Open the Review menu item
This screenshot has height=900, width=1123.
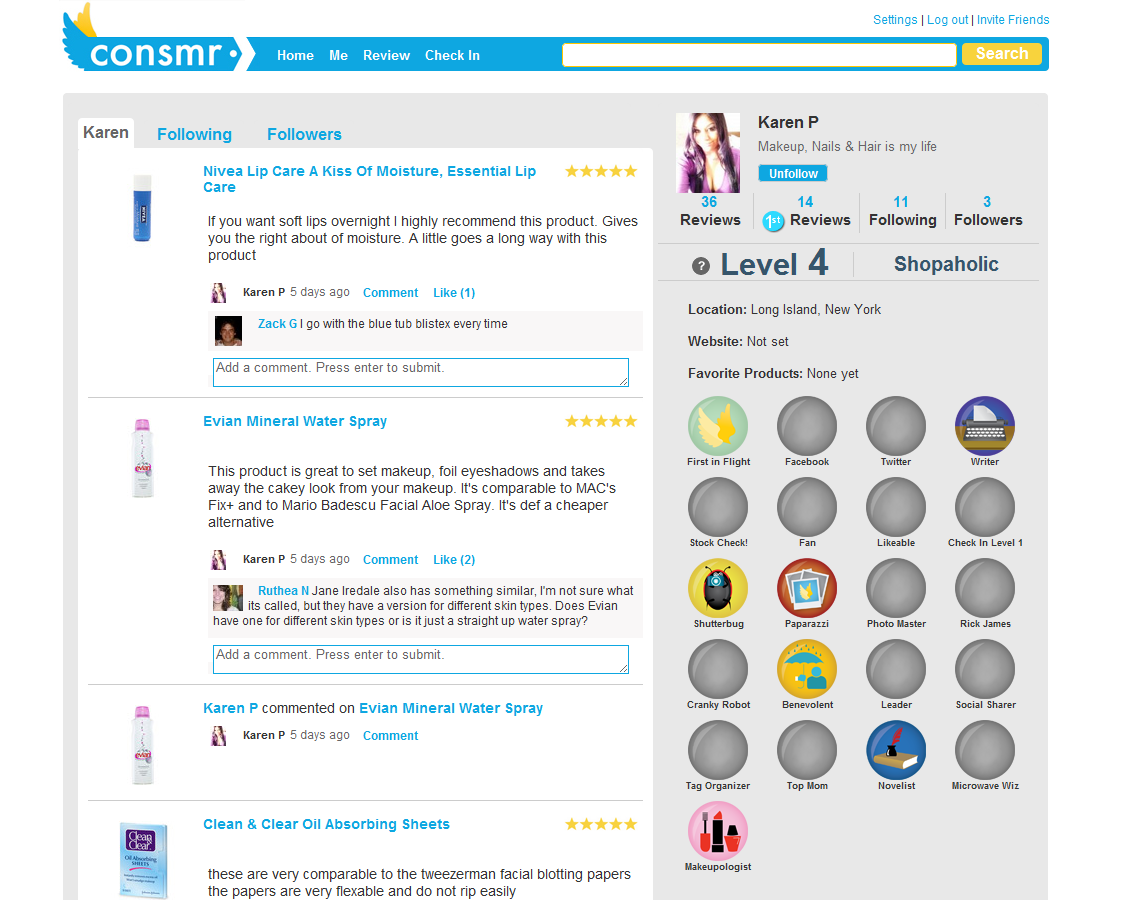386,55
